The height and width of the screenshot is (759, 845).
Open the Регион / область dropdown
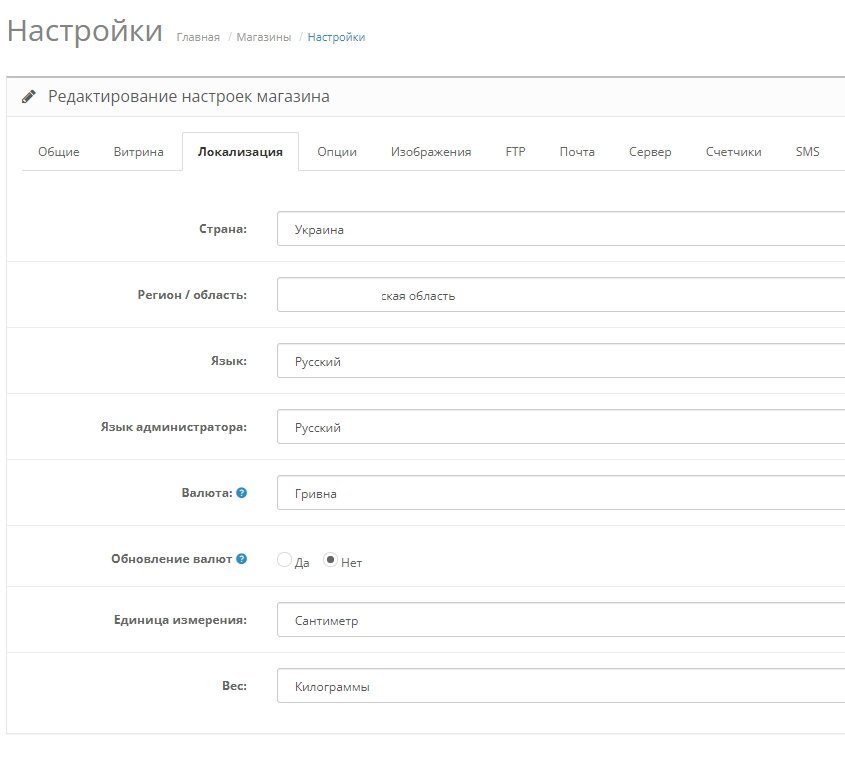tap(561, 294)
